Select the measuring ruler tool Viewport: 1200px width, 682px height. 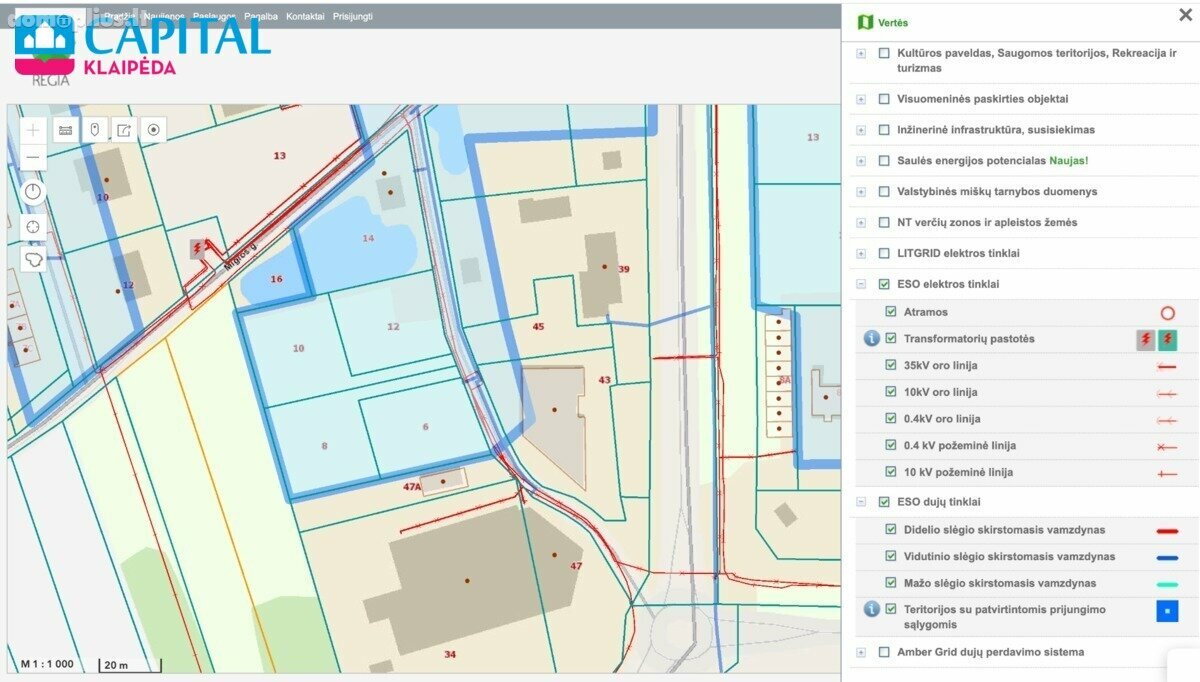pos(66,130)
